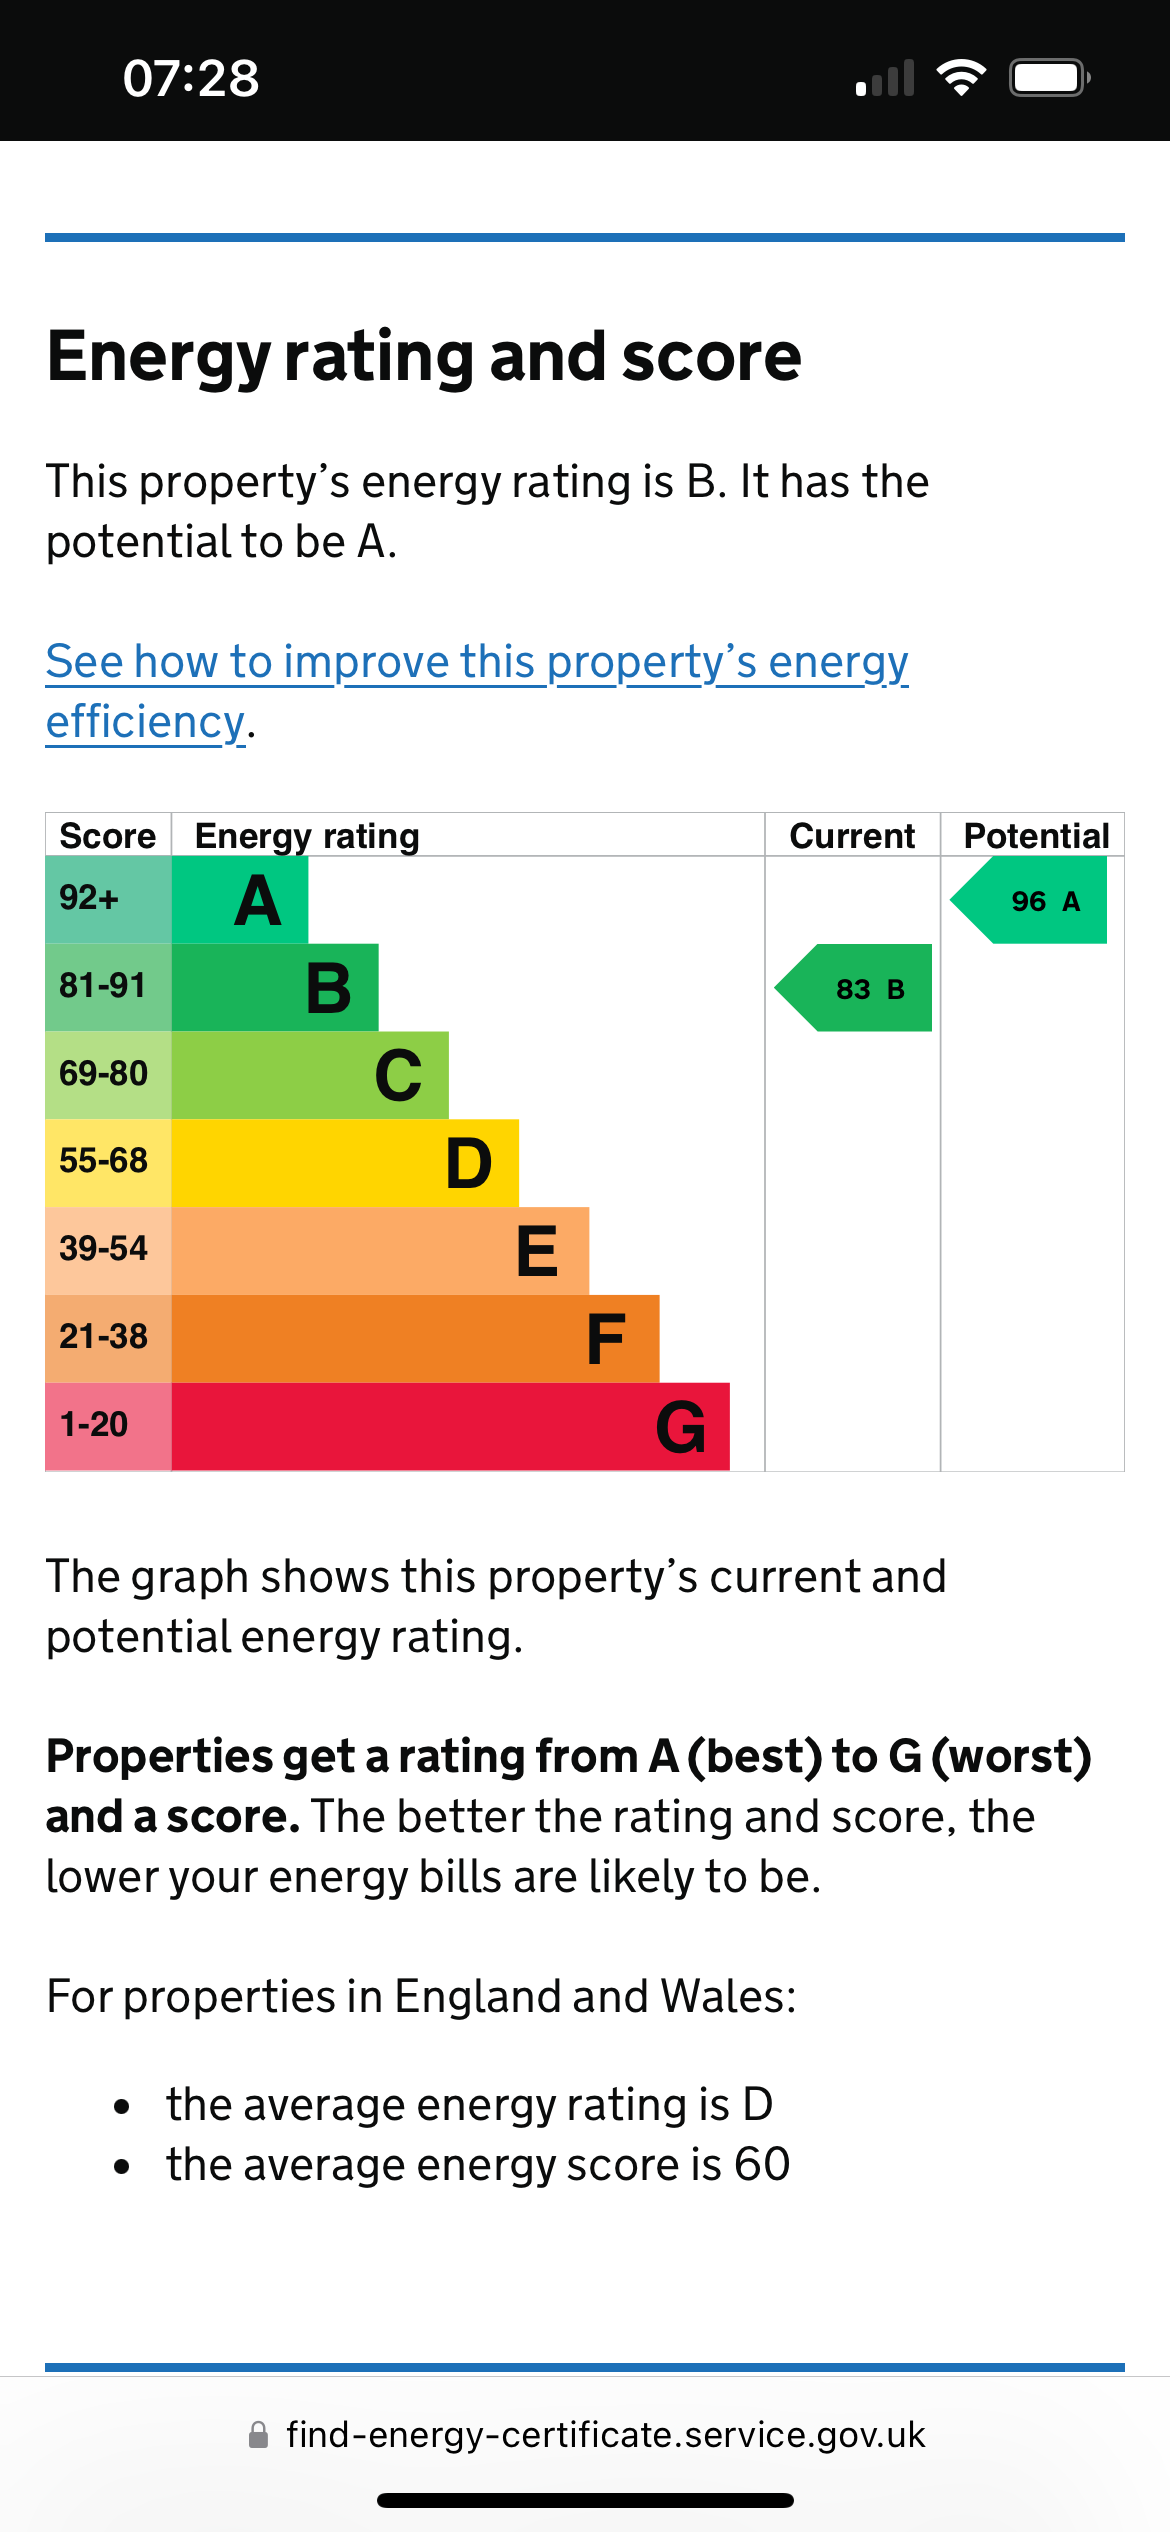
Task: Select the orange F rating bar
Action: click(x=415, y=1338)
